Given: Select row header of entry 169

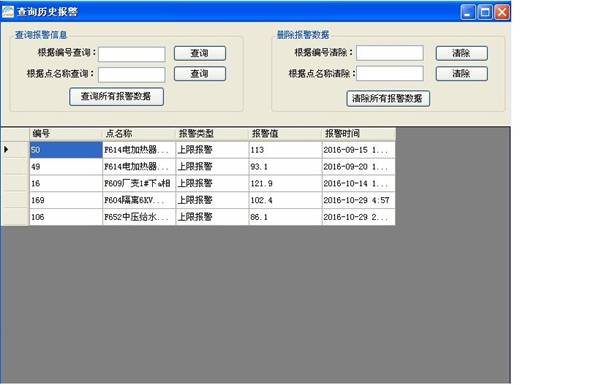Looking at the screenshot, I should (15, 200).
